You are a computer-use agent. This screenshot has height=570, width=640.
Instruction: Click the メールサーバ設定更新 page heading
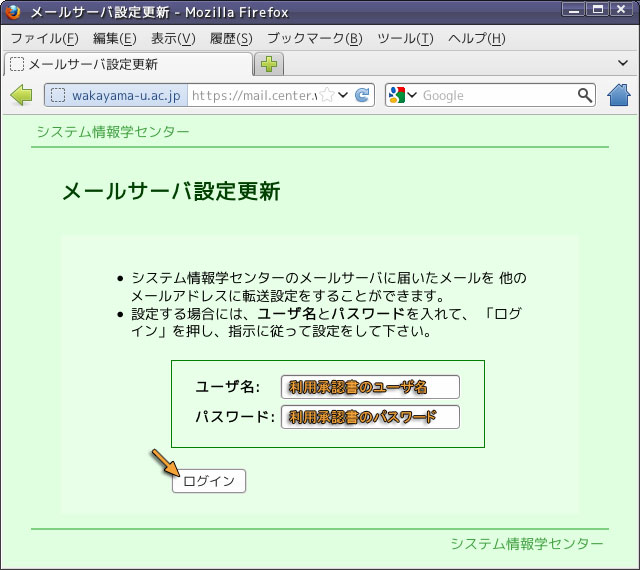171,191
